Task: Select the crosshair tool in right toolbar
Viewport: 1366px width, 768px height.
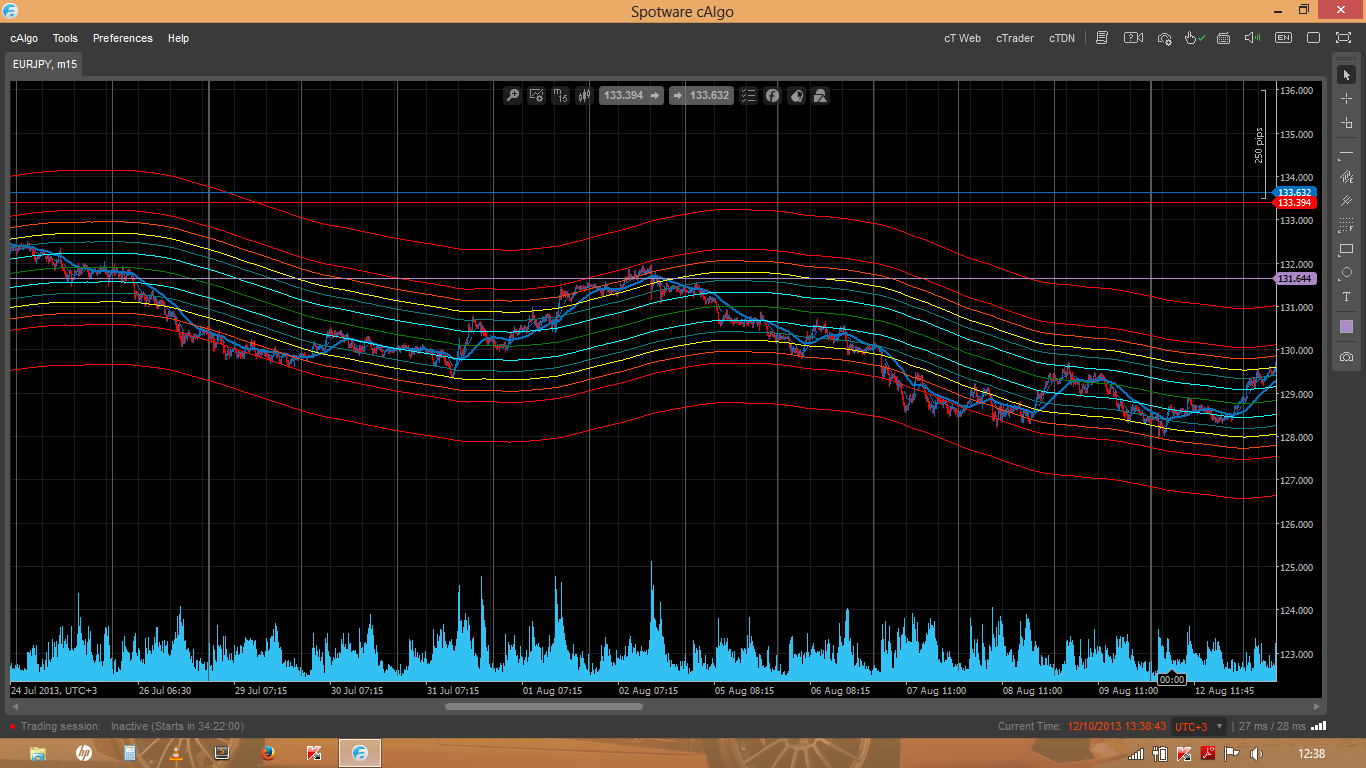Action: coord(1346,99)
